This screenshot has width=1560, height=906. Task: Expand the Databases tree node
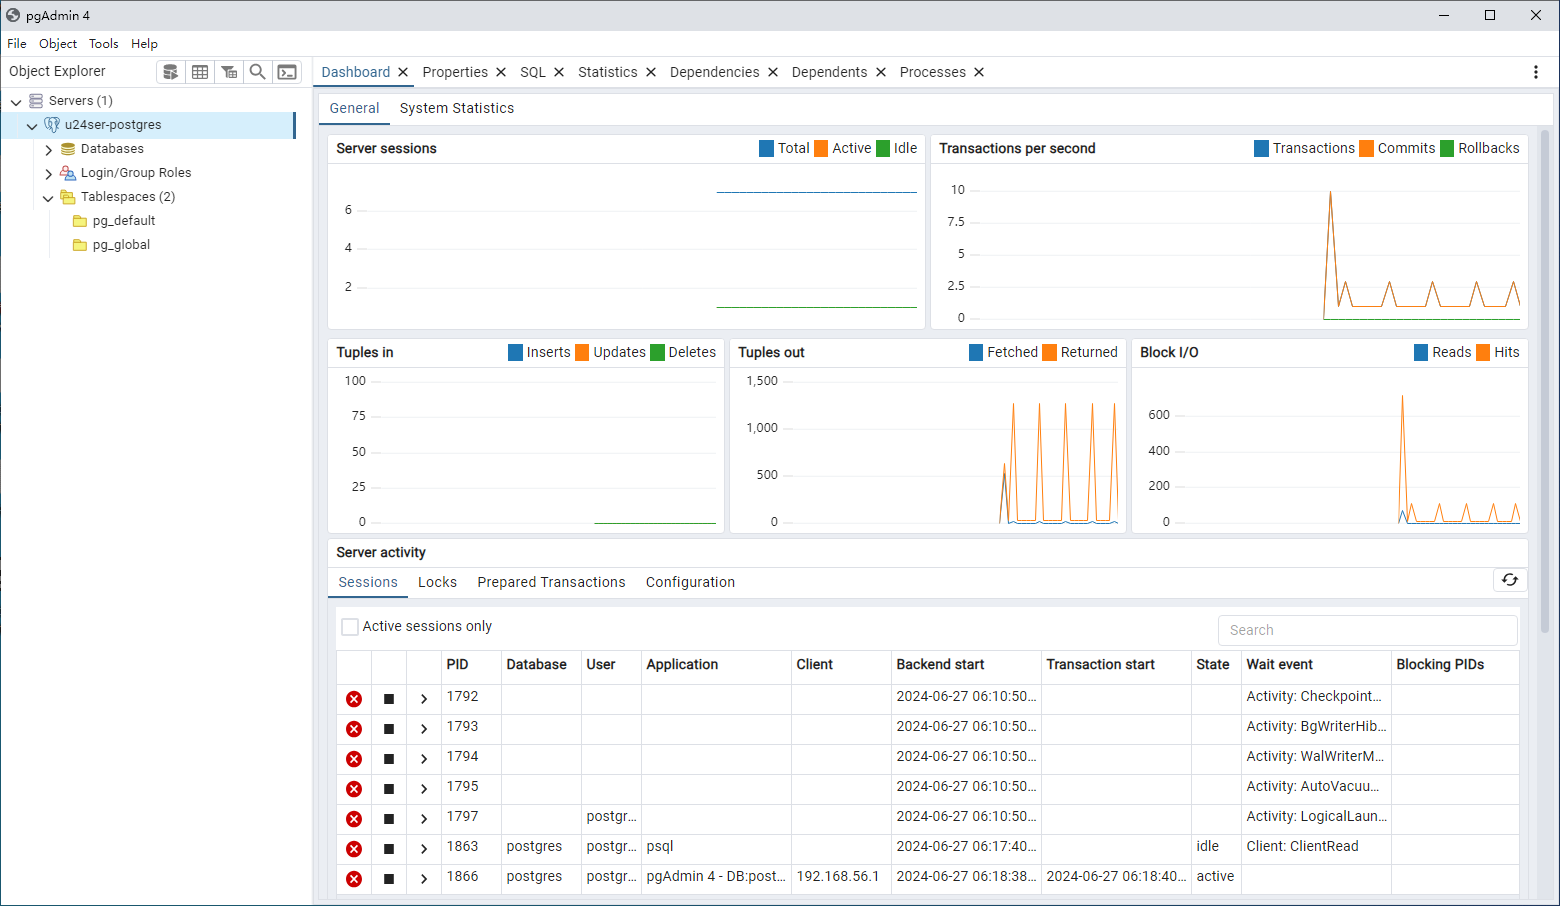pos(48,149)
